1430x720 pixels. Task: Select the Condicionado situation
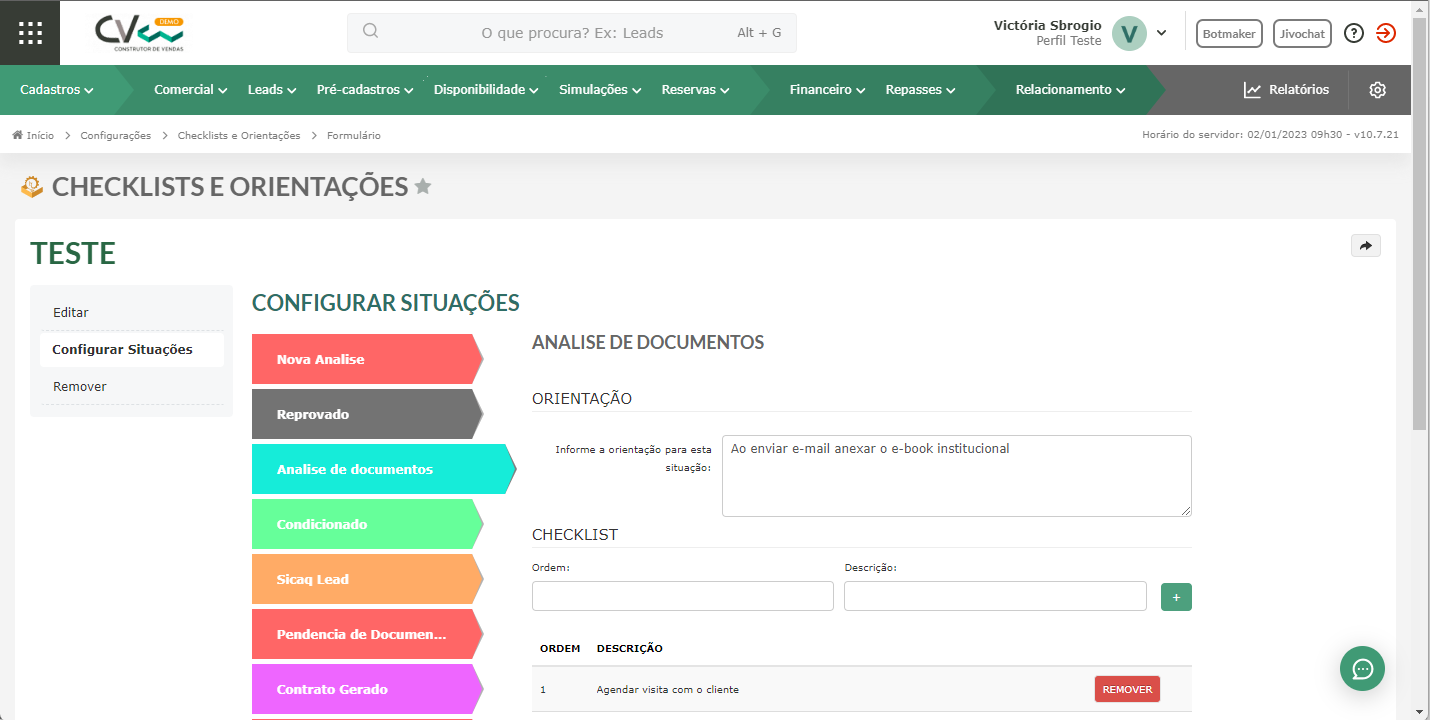[x=367, y=524]
